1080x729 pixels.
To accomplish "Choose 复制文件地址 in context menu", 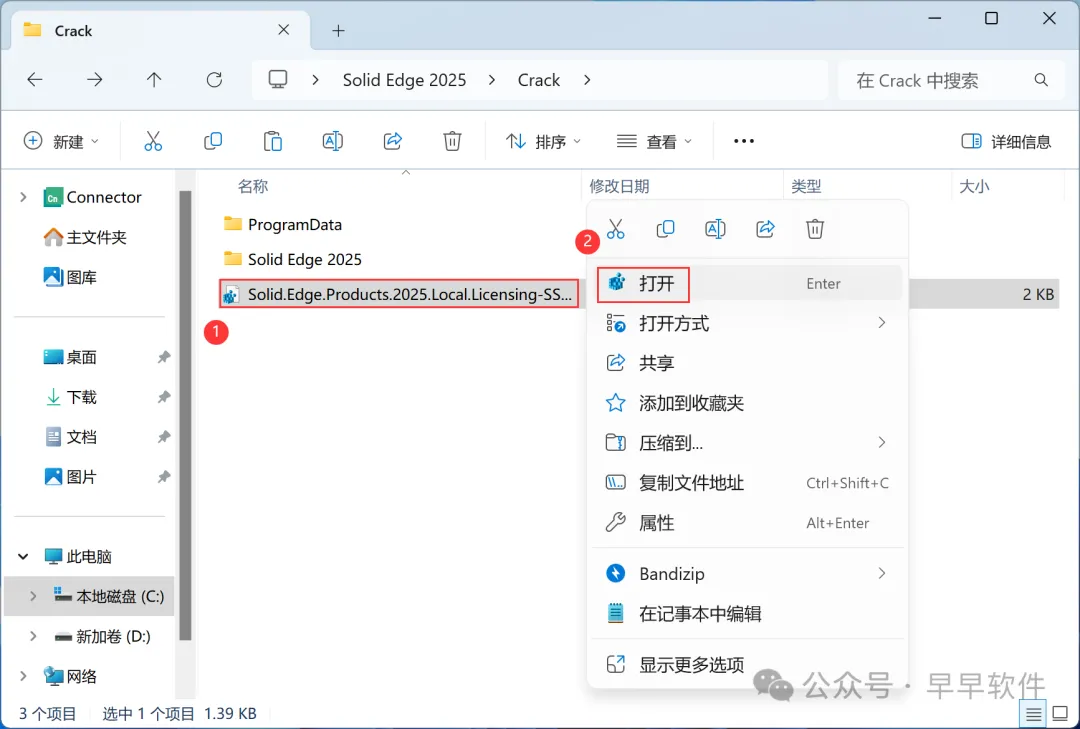I will 748,483.
